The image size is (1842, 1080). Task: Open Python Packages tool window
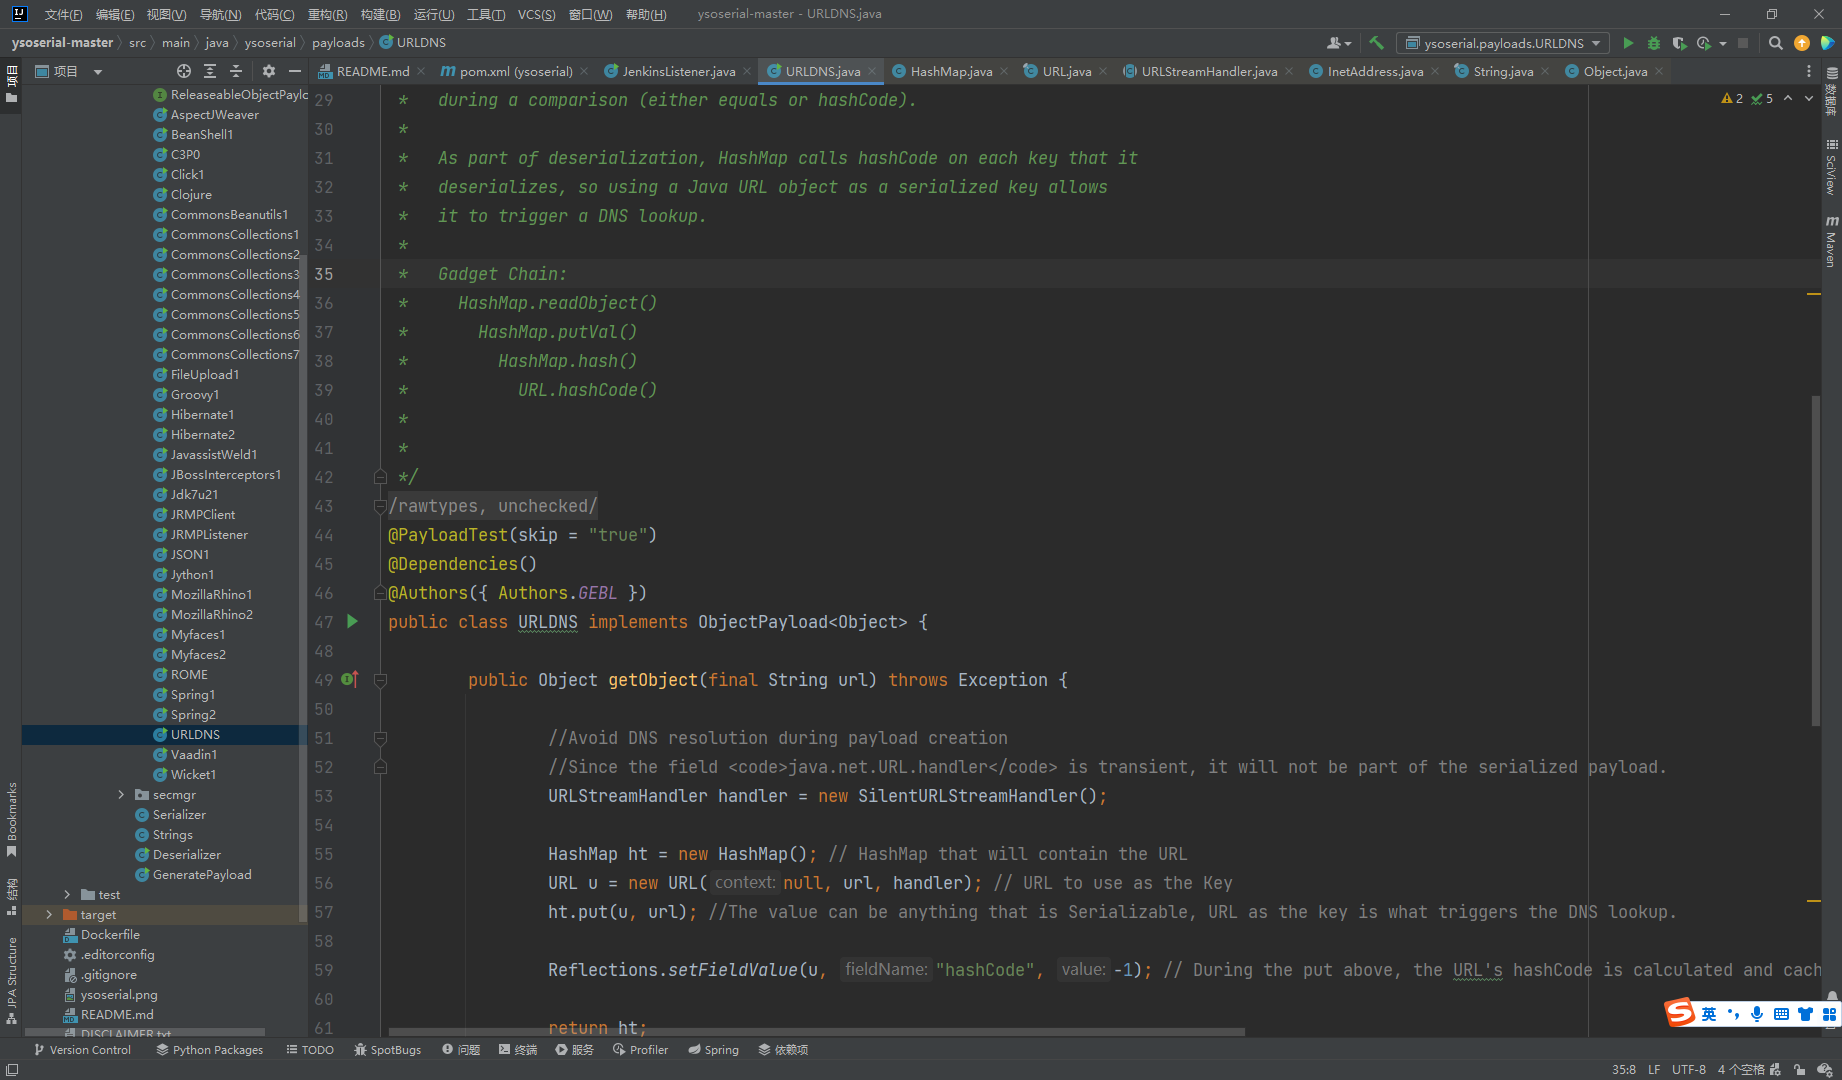pos(209,1049)
